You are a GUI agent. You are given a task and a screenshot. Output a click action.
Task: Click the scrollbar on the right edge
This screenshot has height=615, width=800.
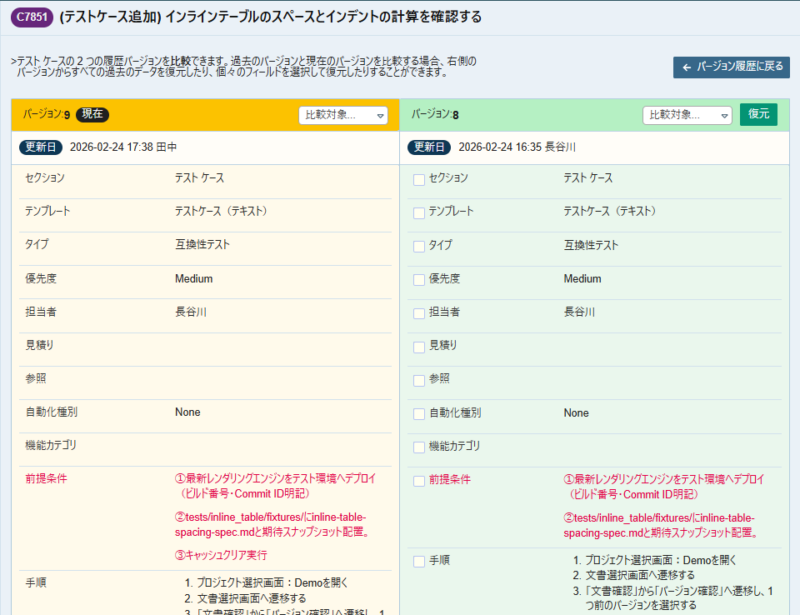[x=795, y=300]
